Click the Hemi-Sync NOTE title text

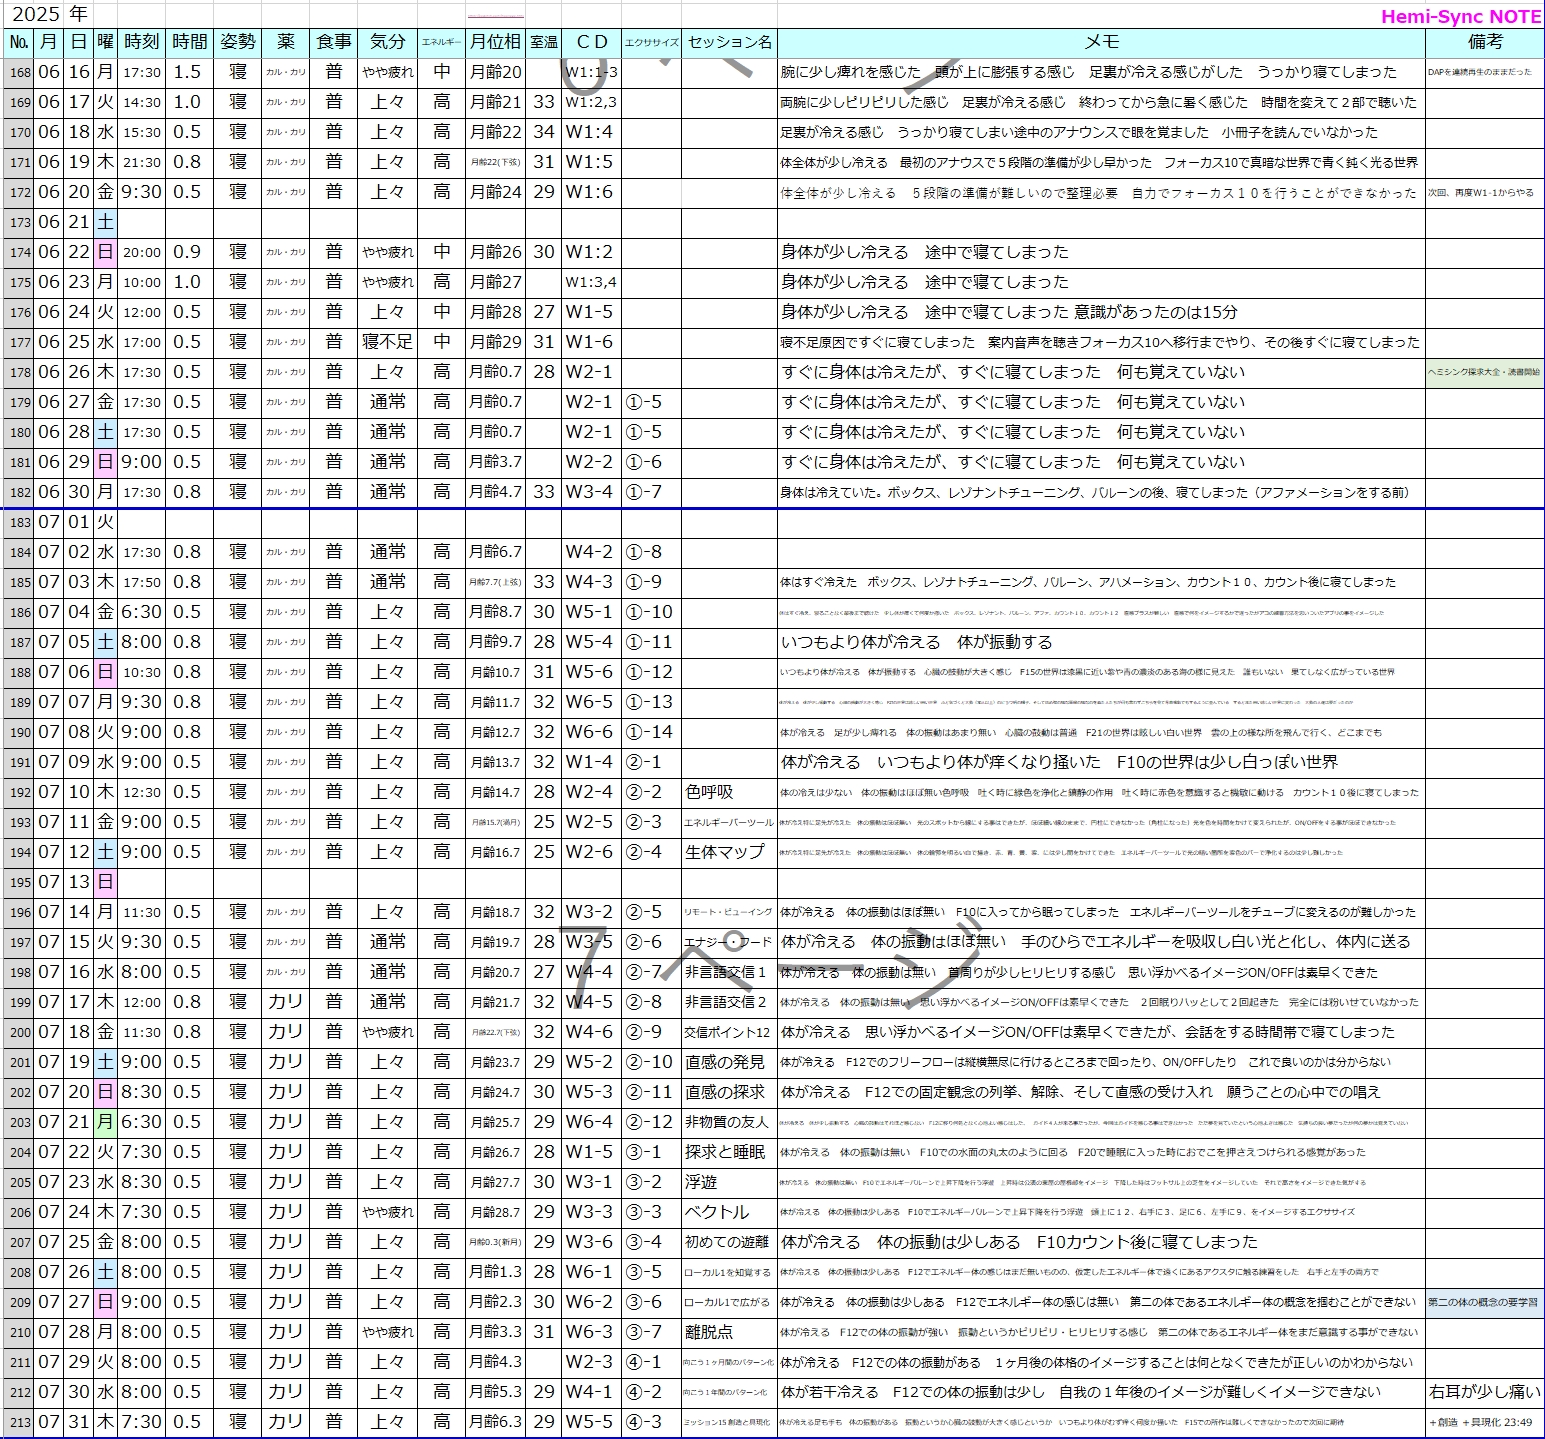pos(1461,17)
